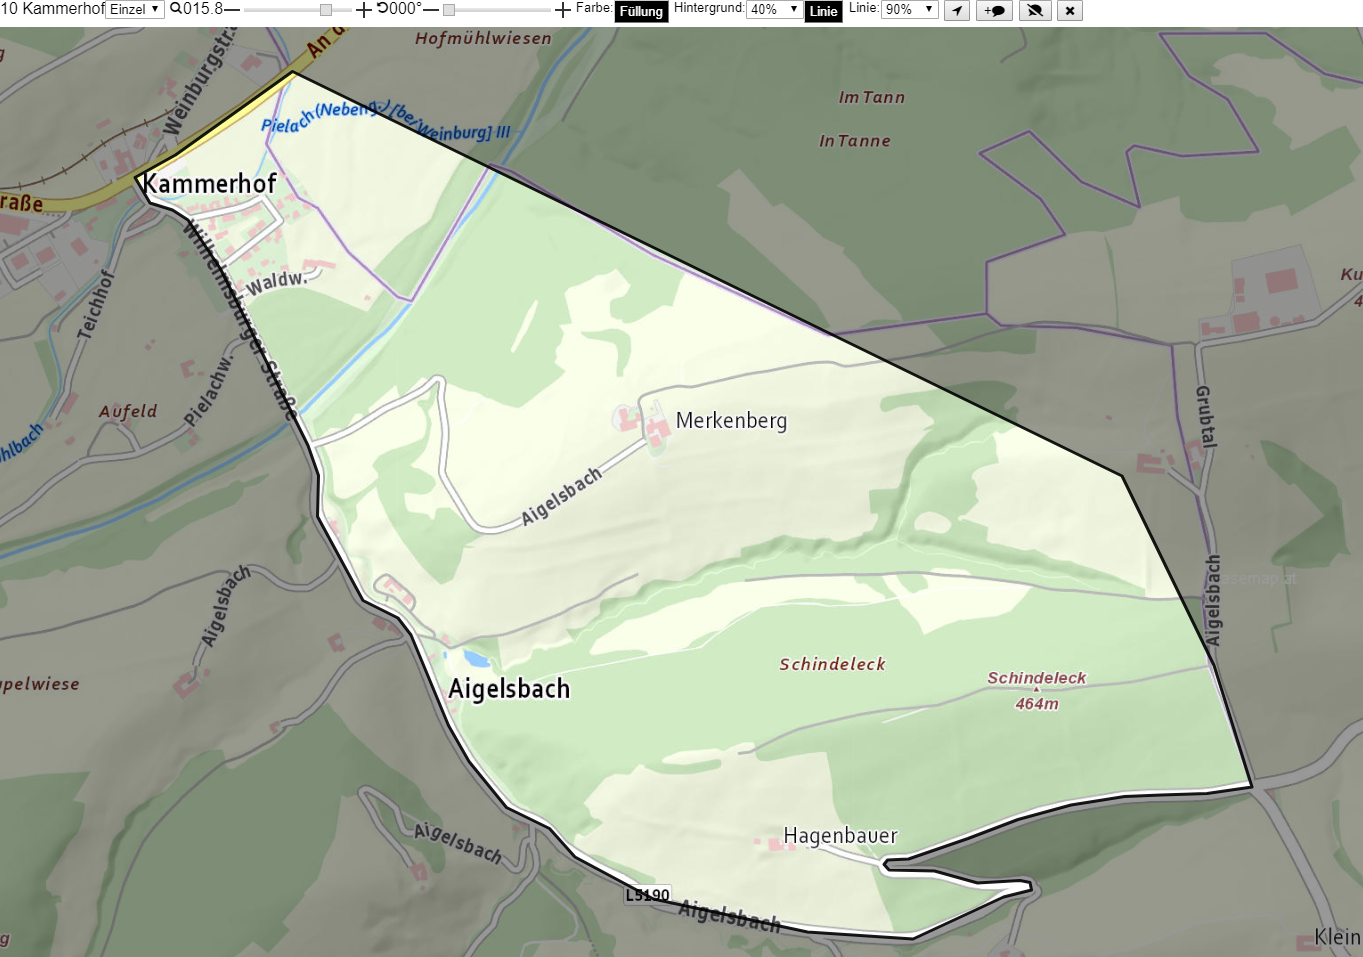Viewport: 1363px width, 957px height.
Task: Click the crossed-out speech bubble icon
Action: pyautogui.click(x=1035, y=11)
